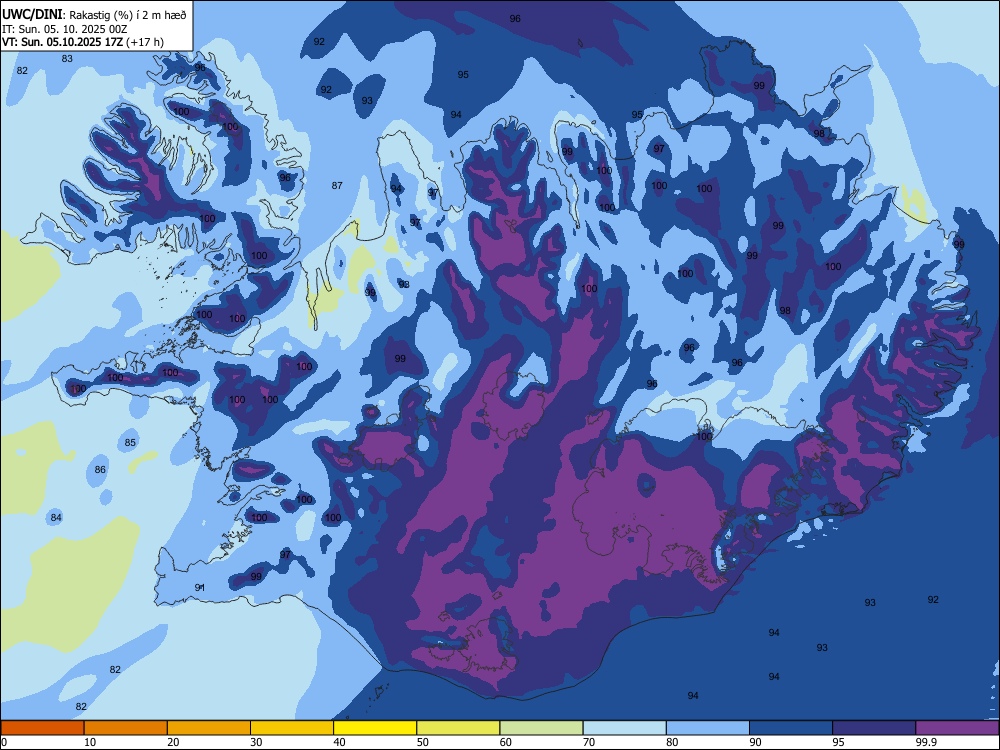Select the pale yellow 50–60 legend swatch
The image size is (1000, 750).
458,728
